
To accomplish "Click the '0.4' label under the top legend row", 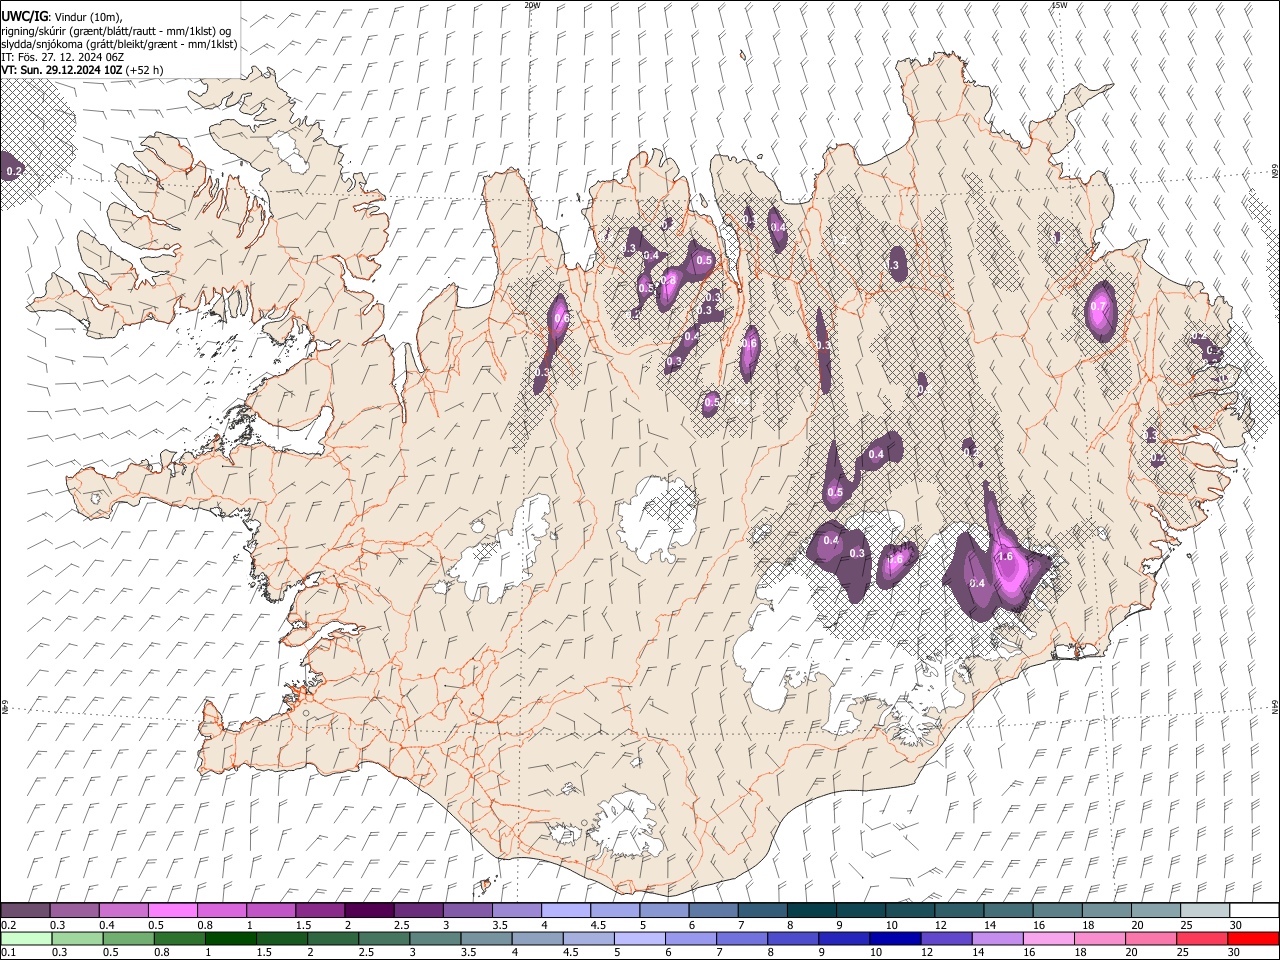I will (x=106, y=925).
